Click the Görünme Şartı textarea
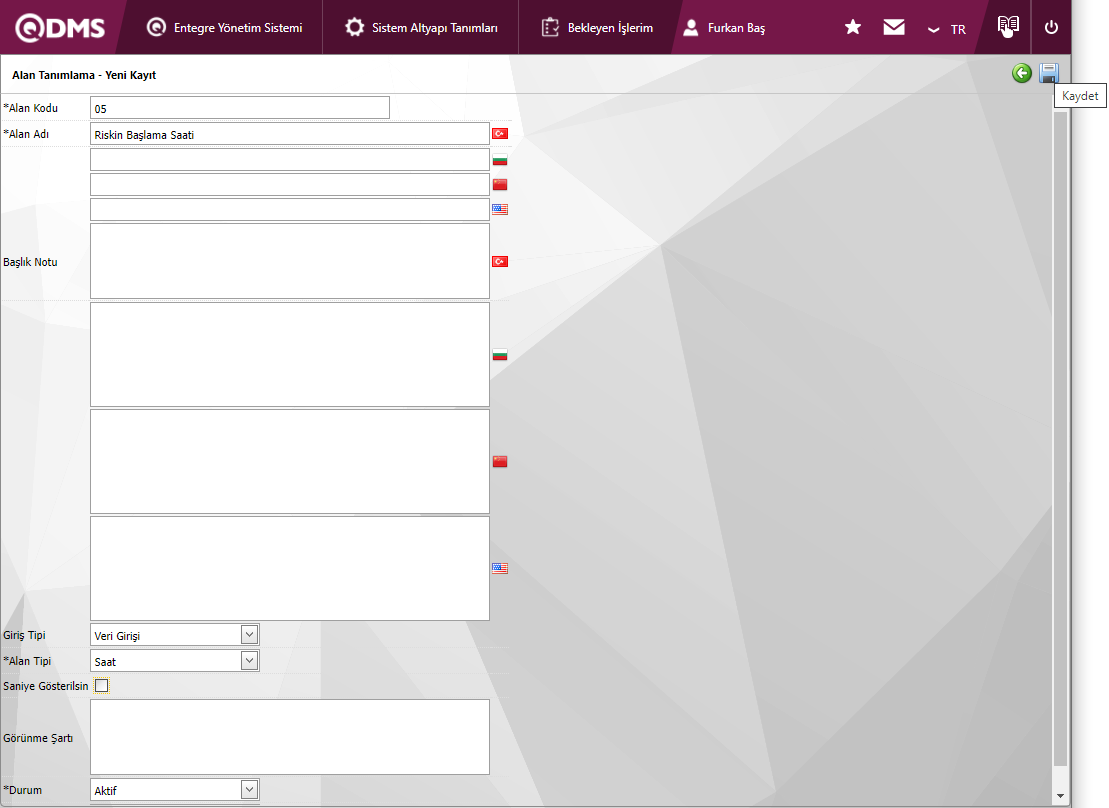Screen dimensions: 1109x808 [x=290, y=737]
